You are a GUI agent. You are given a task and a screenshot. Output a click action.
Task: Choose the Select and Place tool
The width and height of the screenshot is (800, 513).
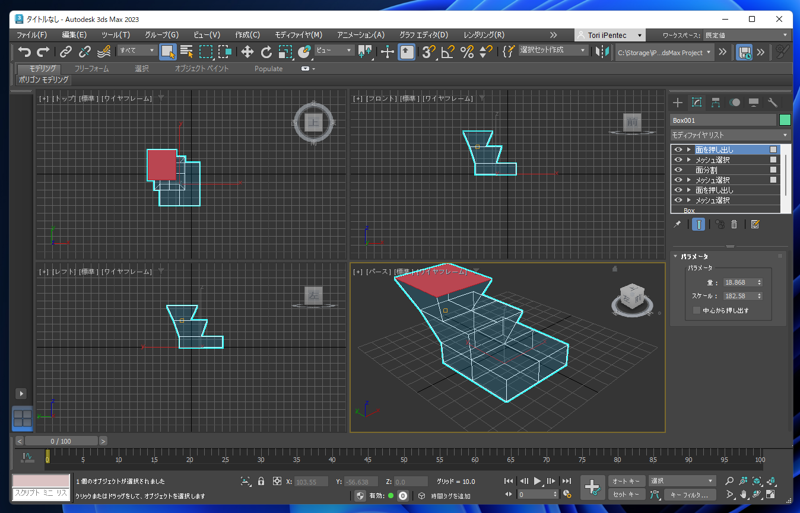coord(305,52)
